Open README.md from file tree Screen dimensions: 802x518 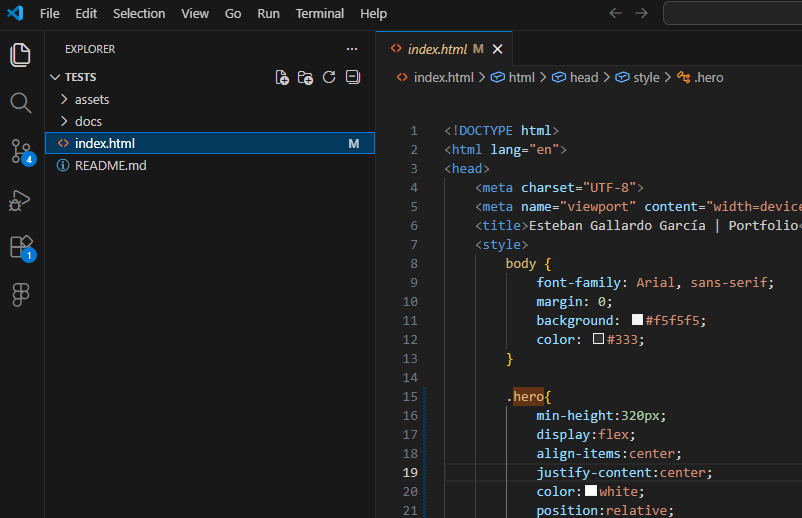(110, 165)
